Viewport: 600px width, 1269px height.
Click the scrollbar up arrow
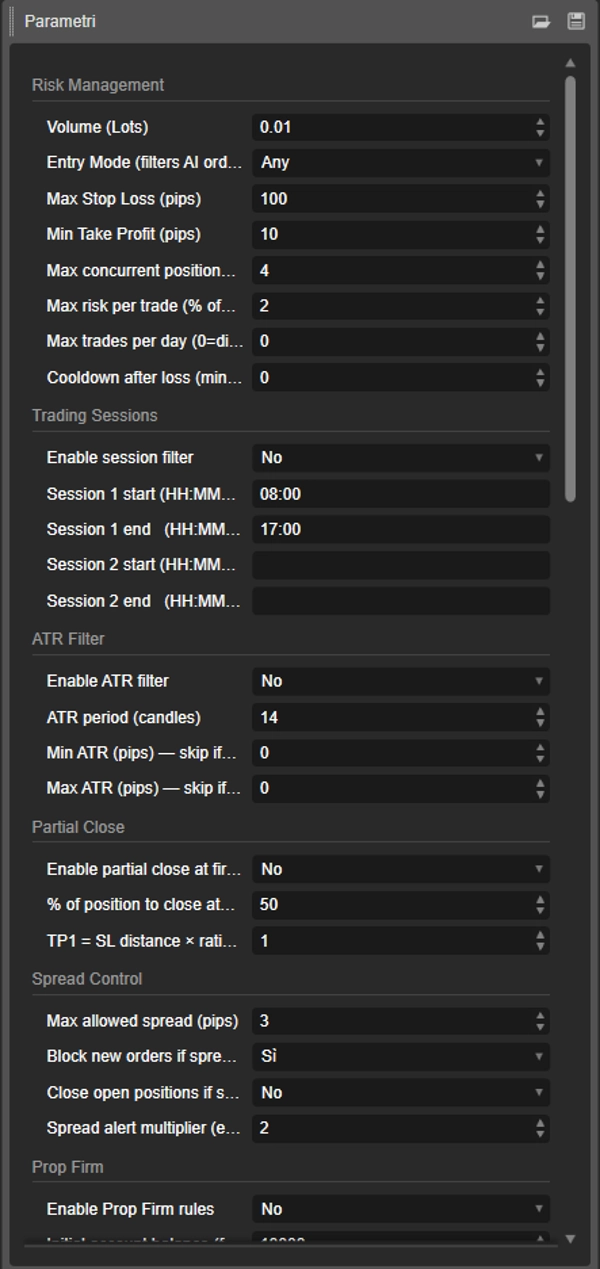570,60
